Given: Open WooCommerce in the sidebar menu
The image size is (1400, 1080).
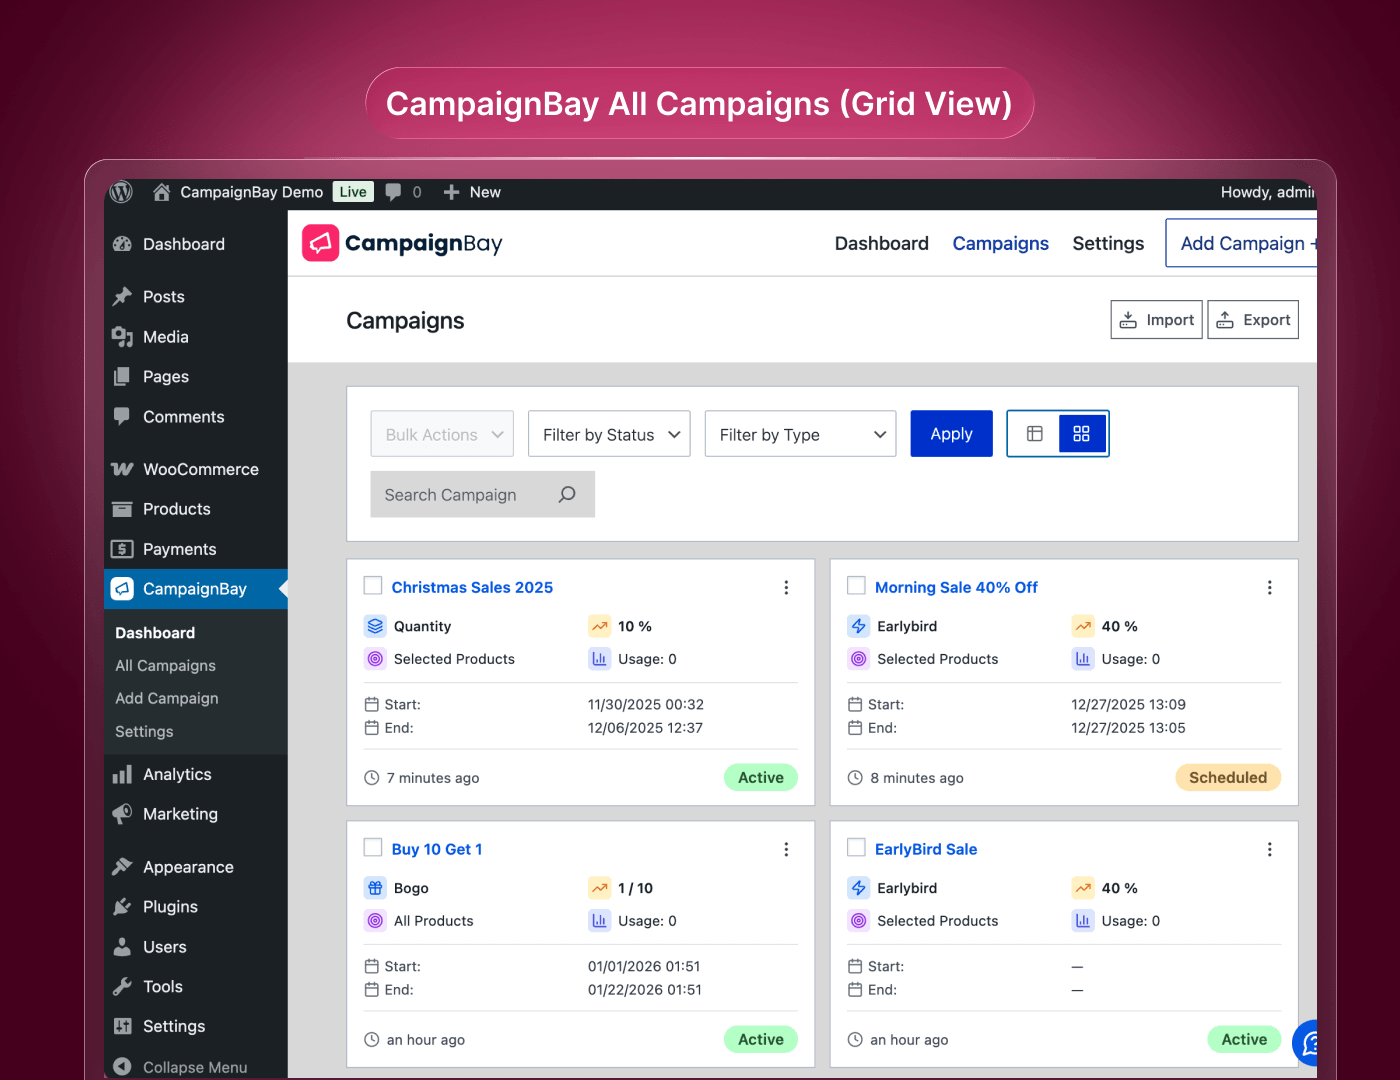Looking at the screenshot, I should 200,469.
